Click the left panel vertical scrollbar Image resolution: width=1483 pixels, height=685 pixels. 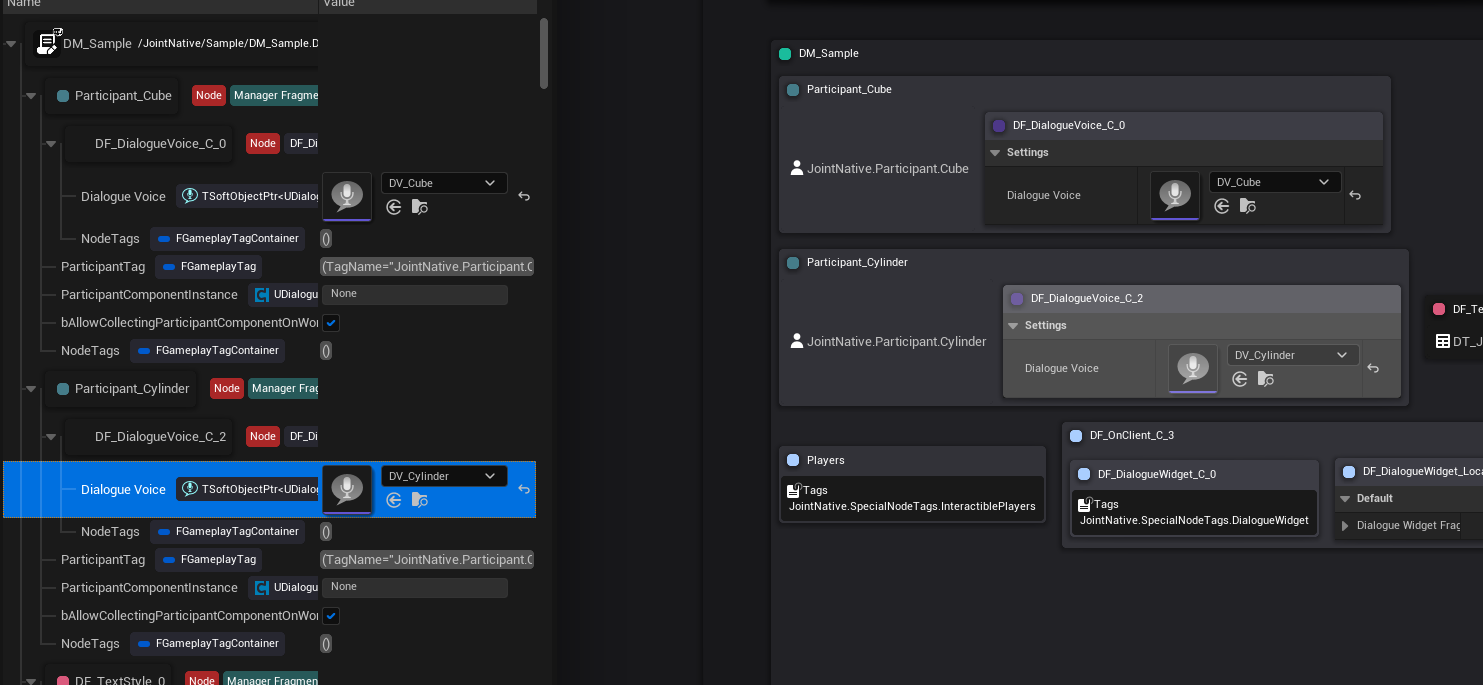pos(544,53)
